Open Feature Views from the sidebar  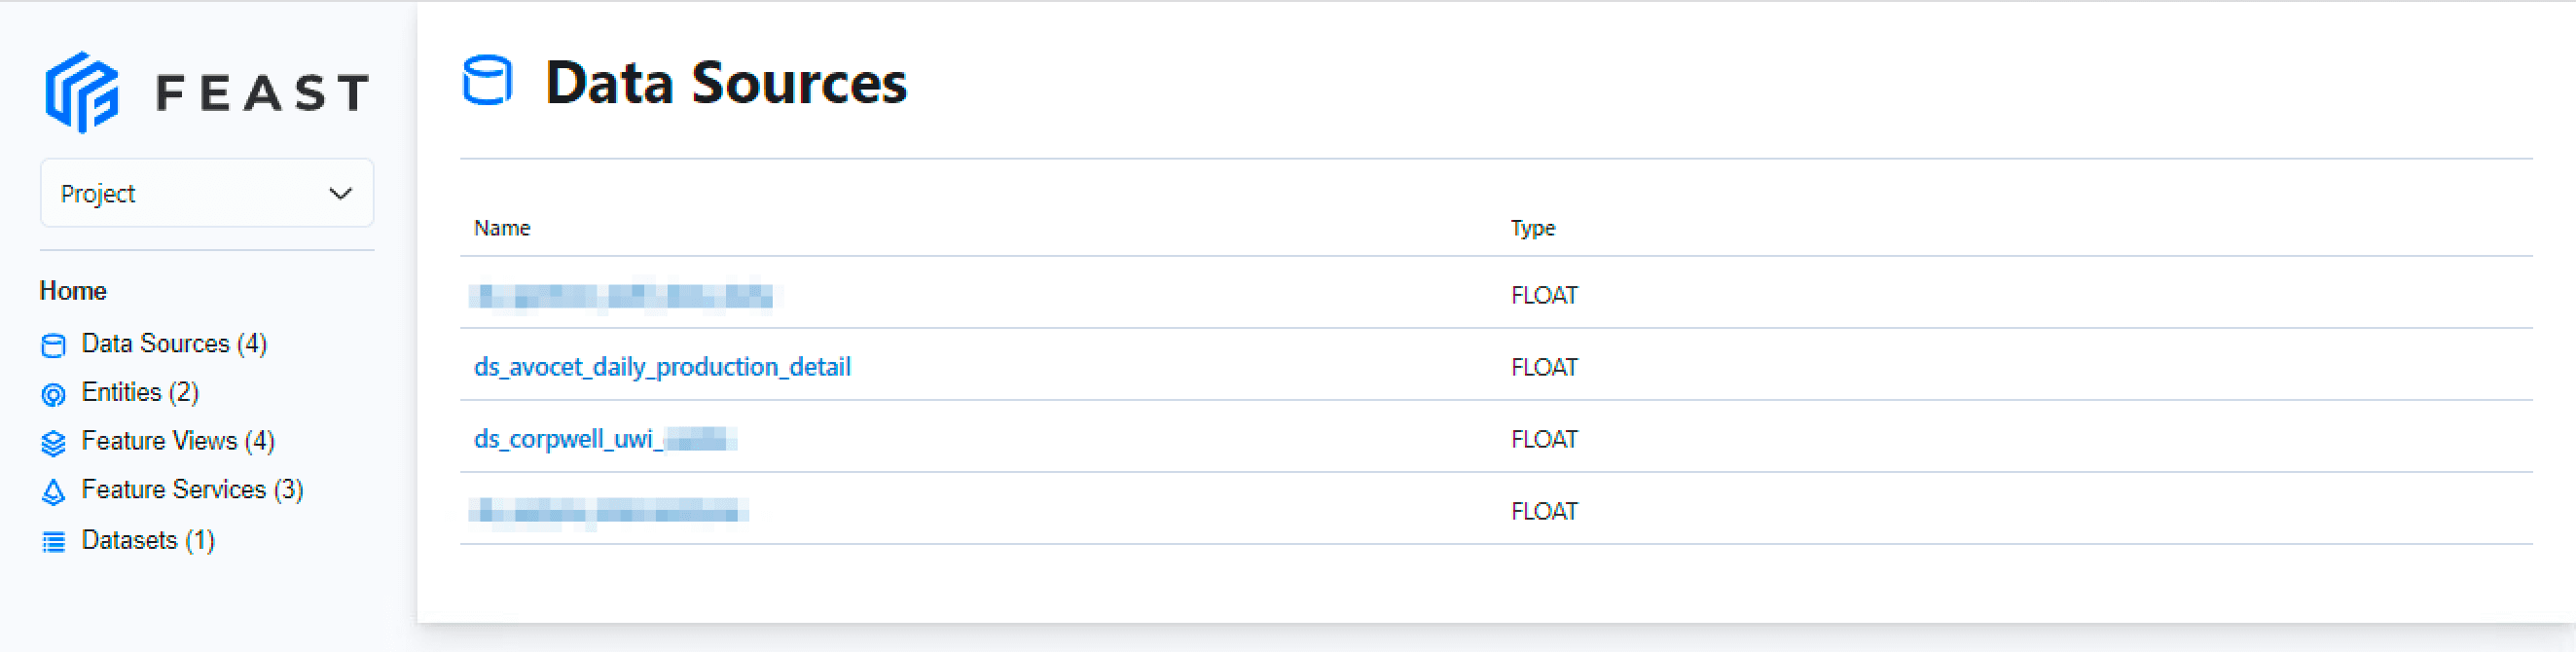click(x=177, y=441)
